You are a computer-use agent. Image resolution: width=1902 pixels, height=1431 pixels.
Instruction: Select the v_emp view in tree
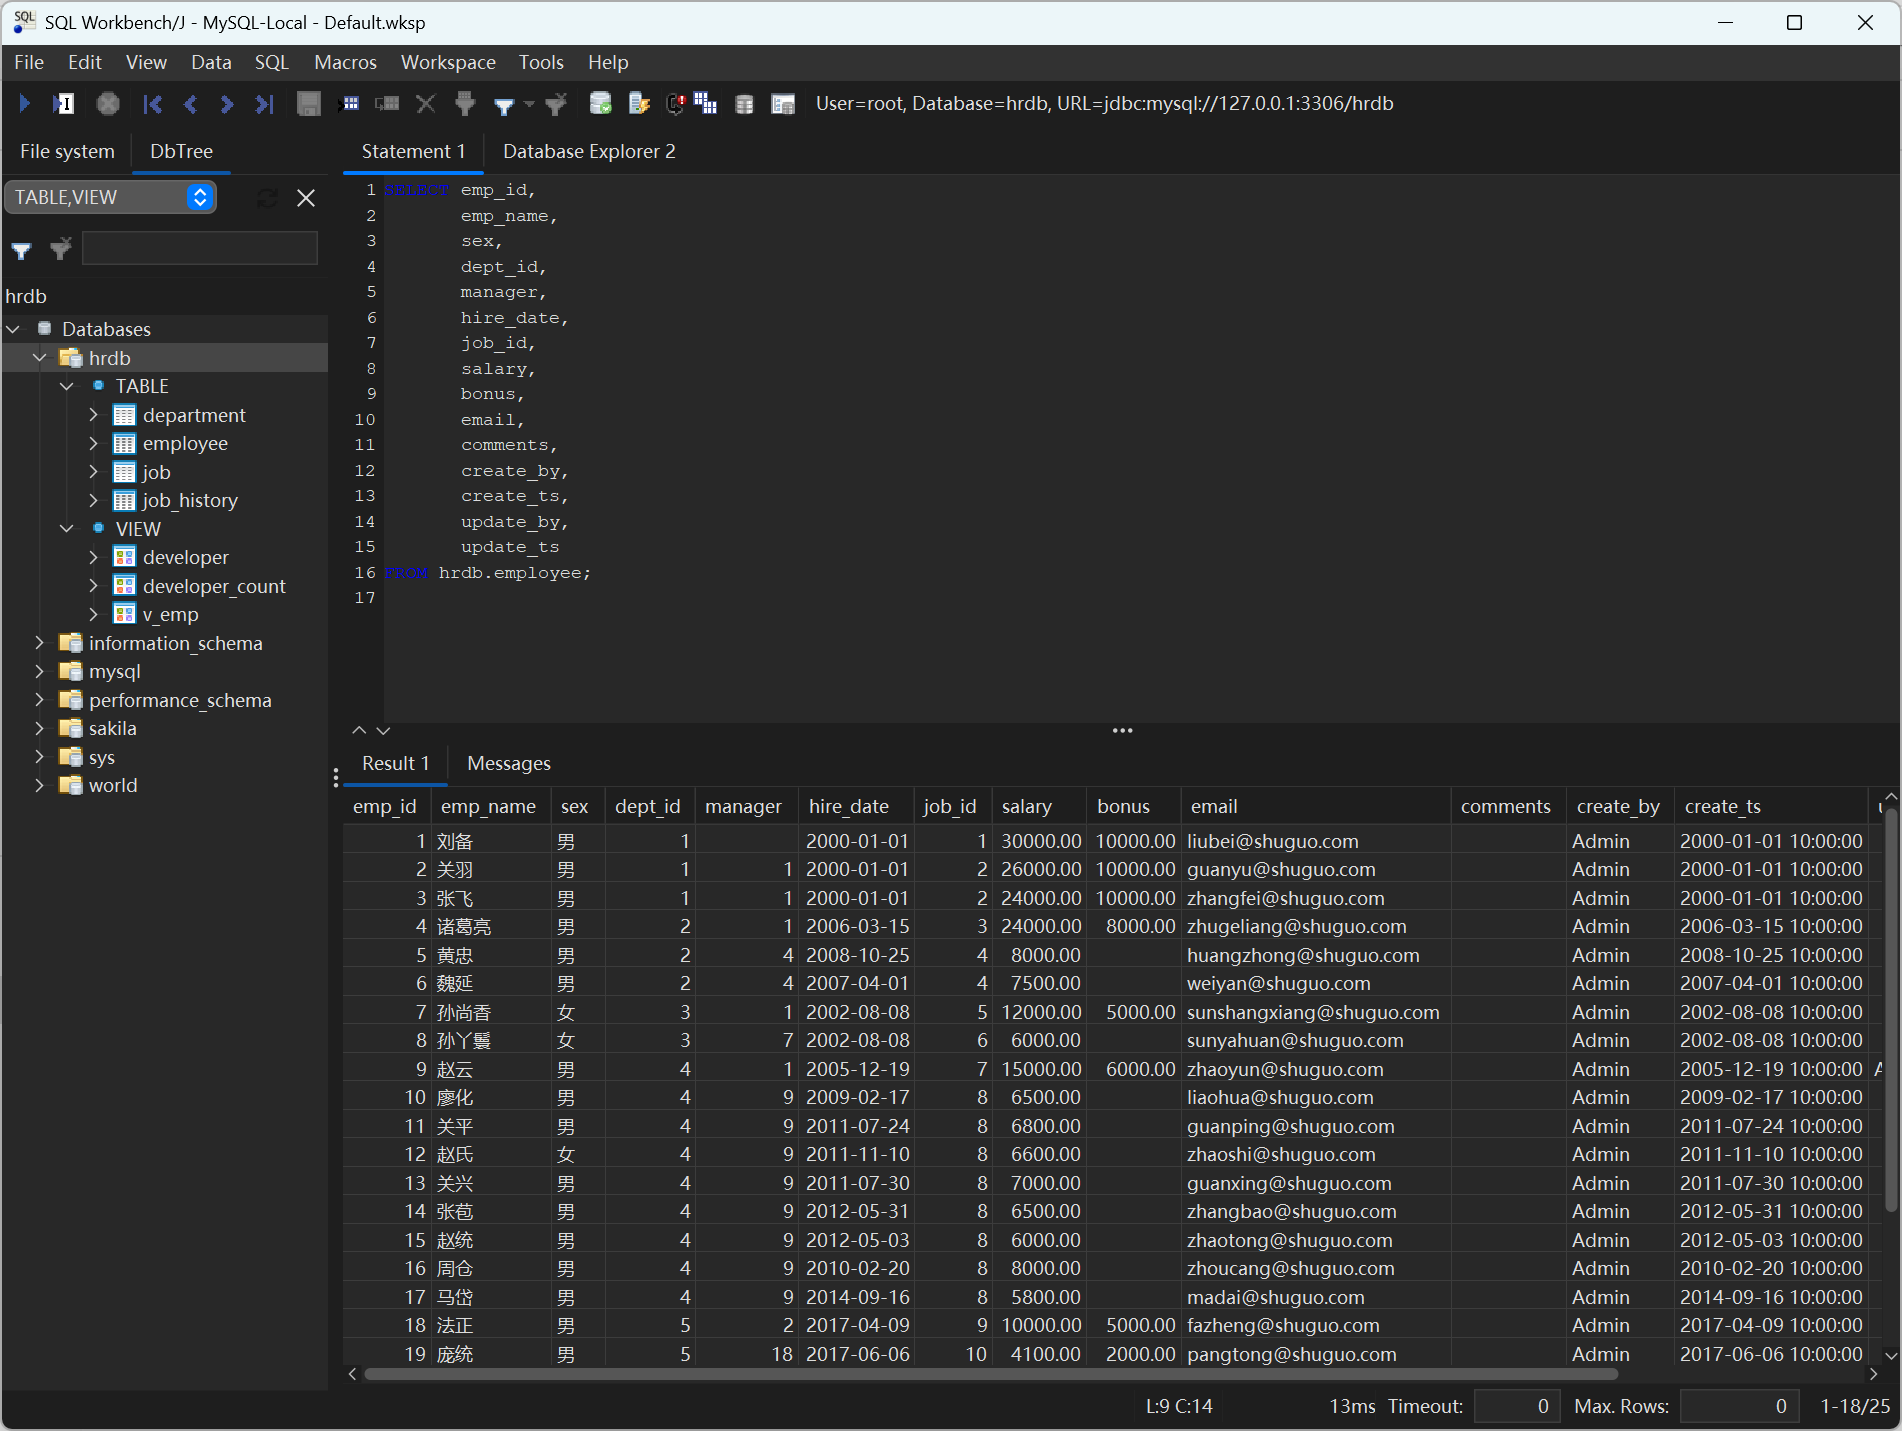(170, 614)
